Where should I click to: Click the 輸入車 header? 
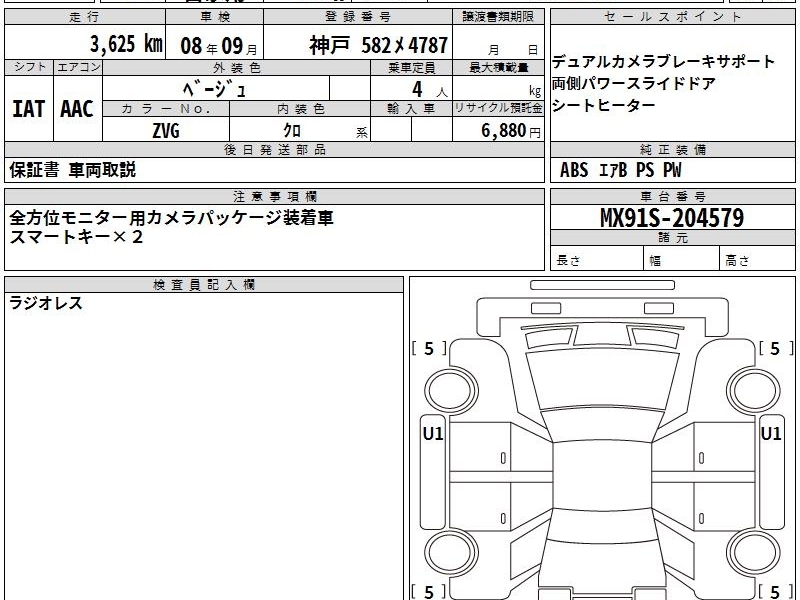[x=411, y=109]
